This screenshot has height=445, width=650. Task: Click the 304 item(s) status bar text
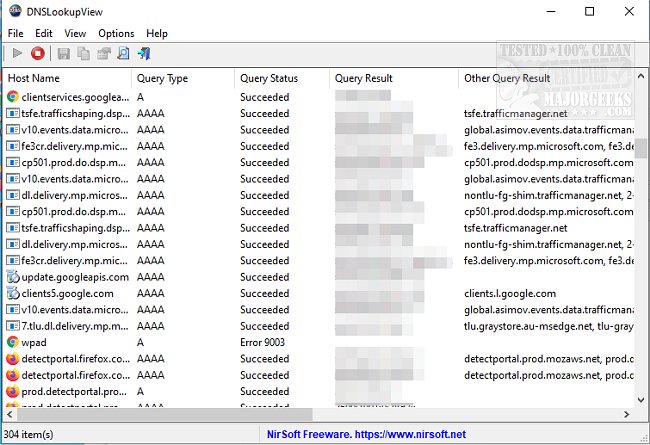29,434
